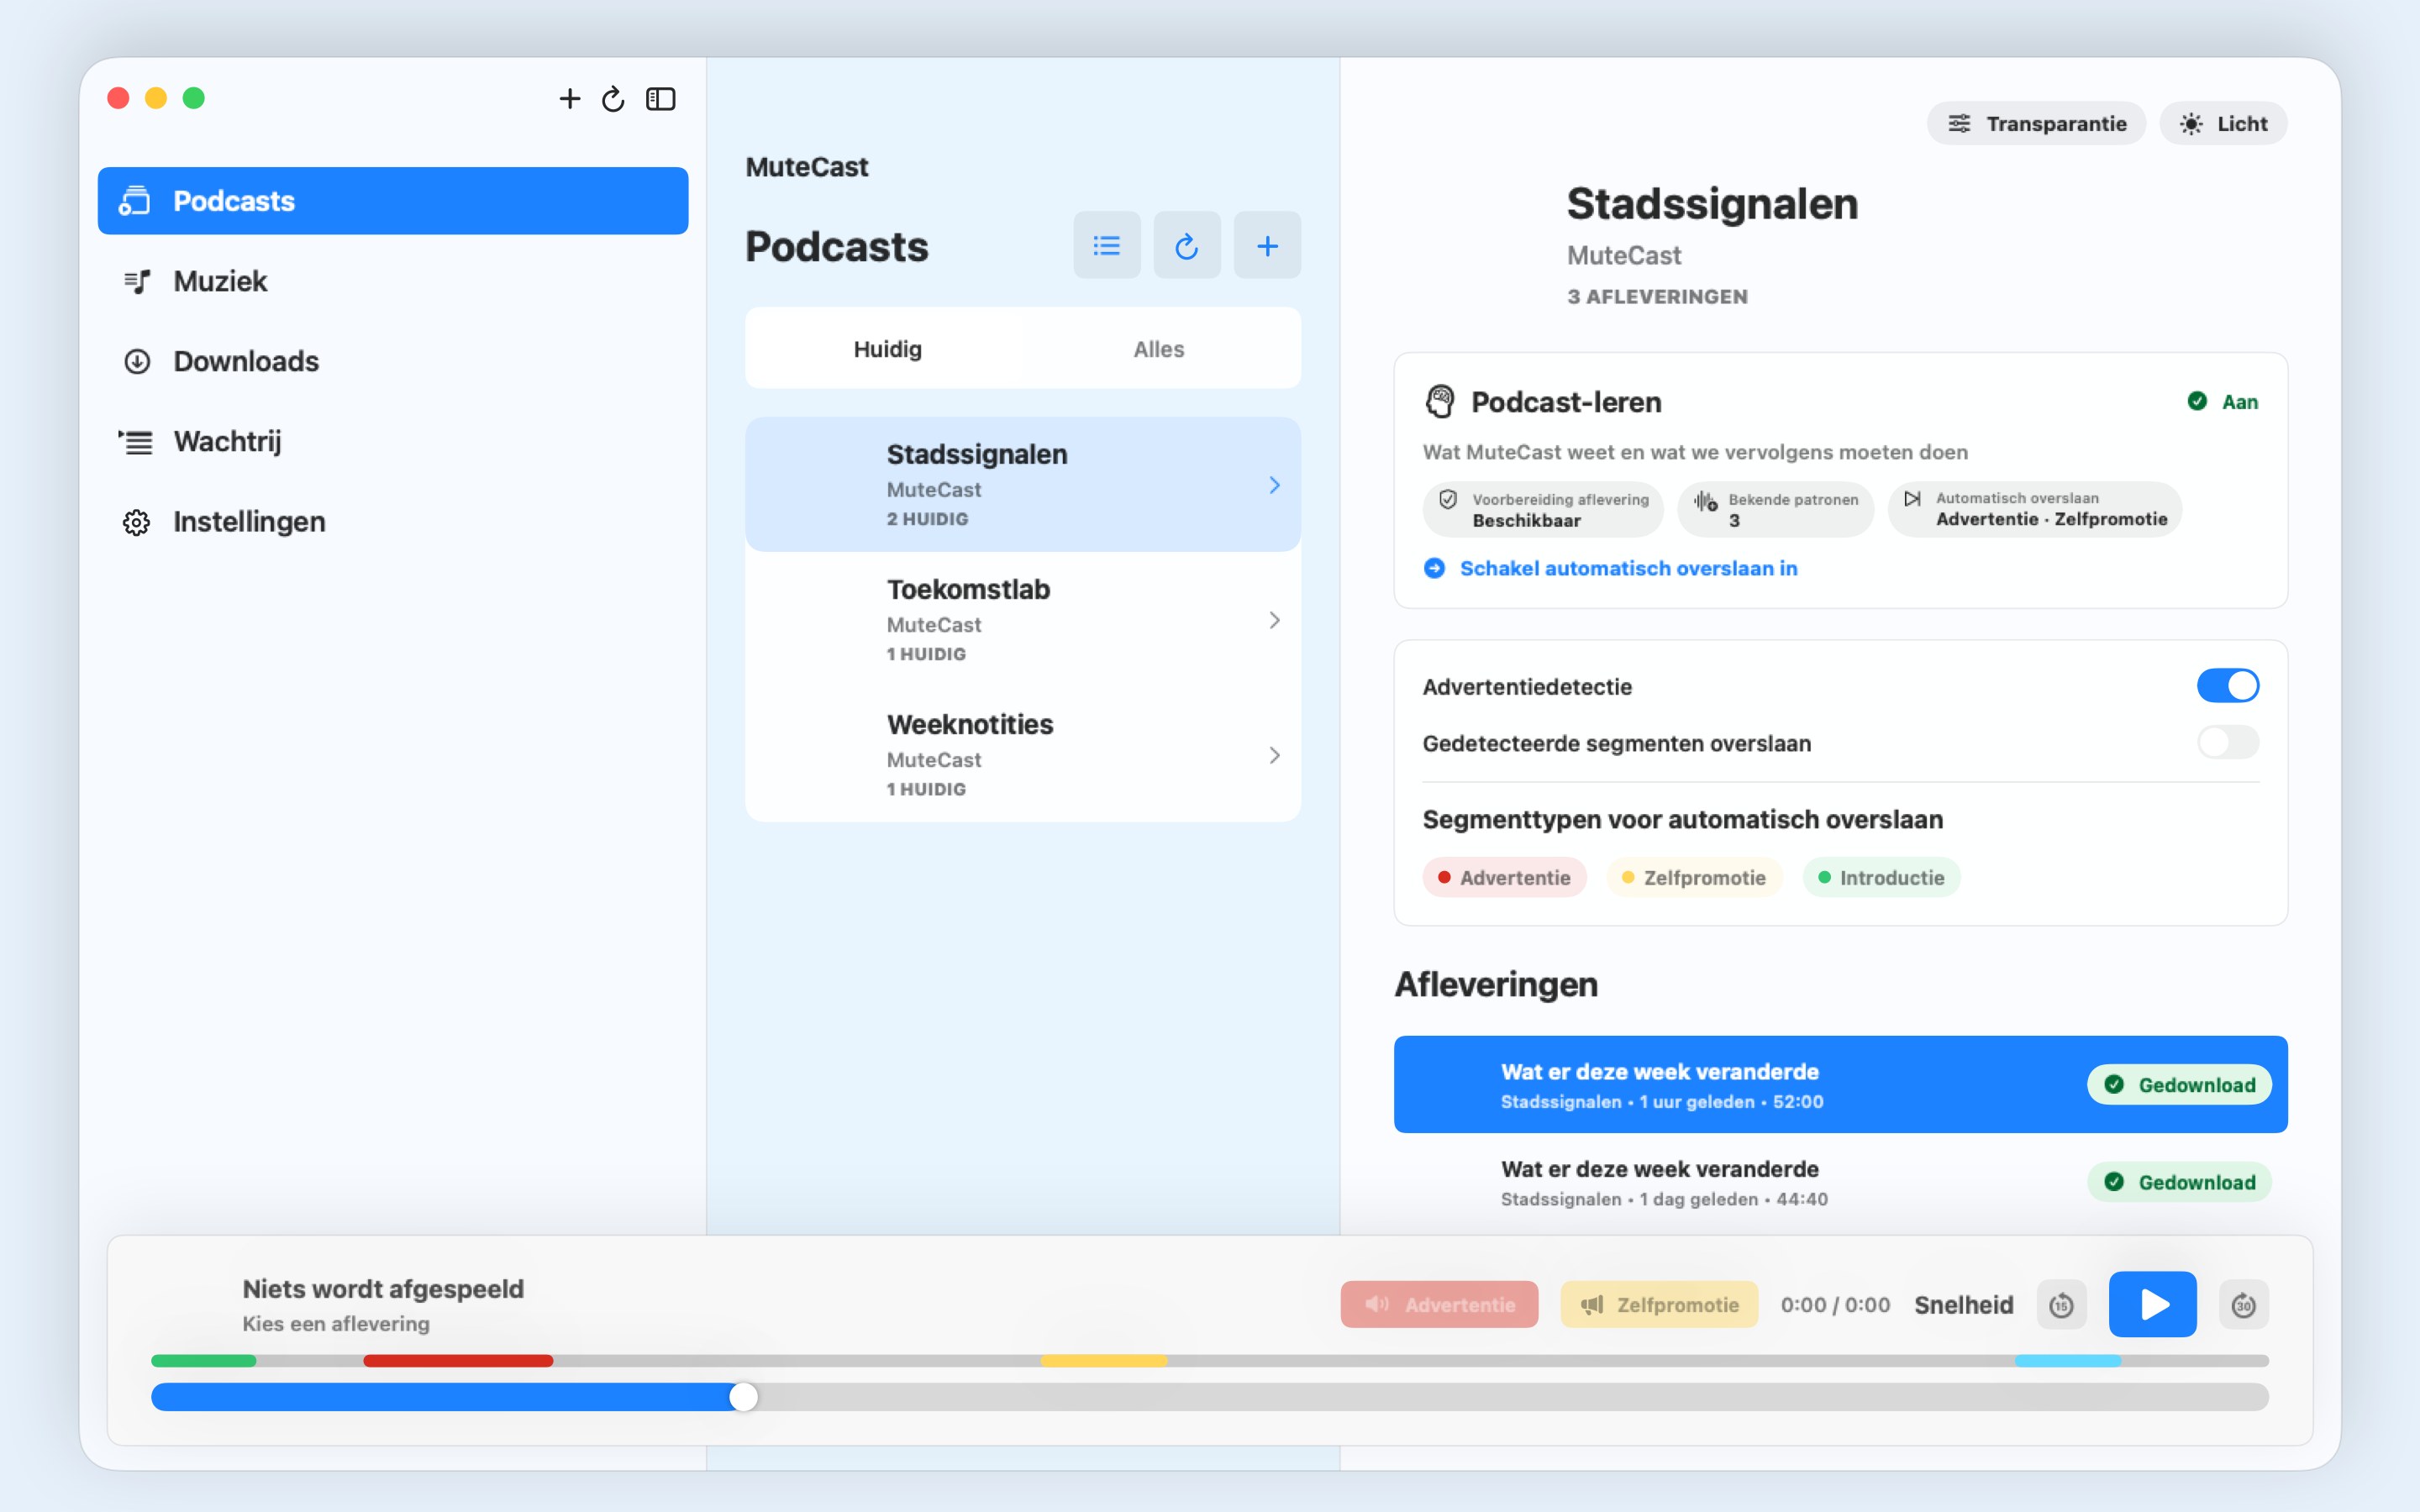Click the Bekende patronen chip

1775,509
